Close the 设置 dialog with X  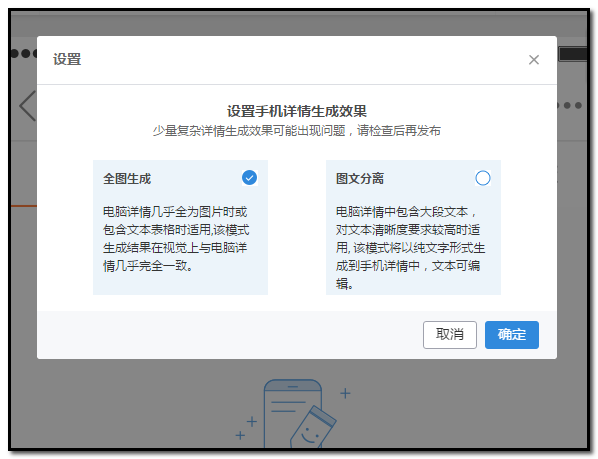point(534,60)
